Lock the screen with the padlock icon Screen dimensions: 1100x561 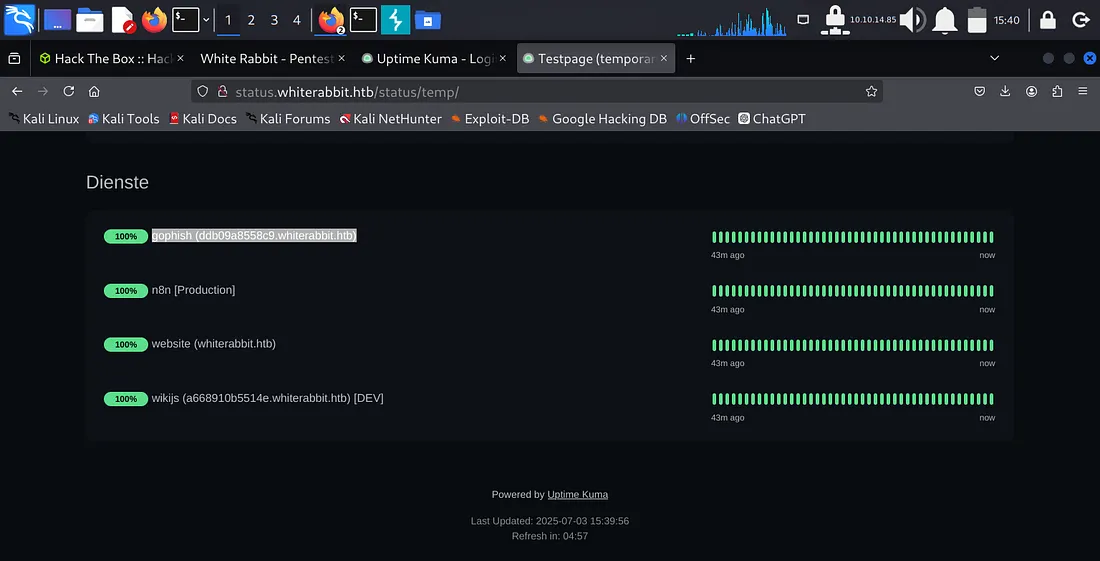(1047, 20)
